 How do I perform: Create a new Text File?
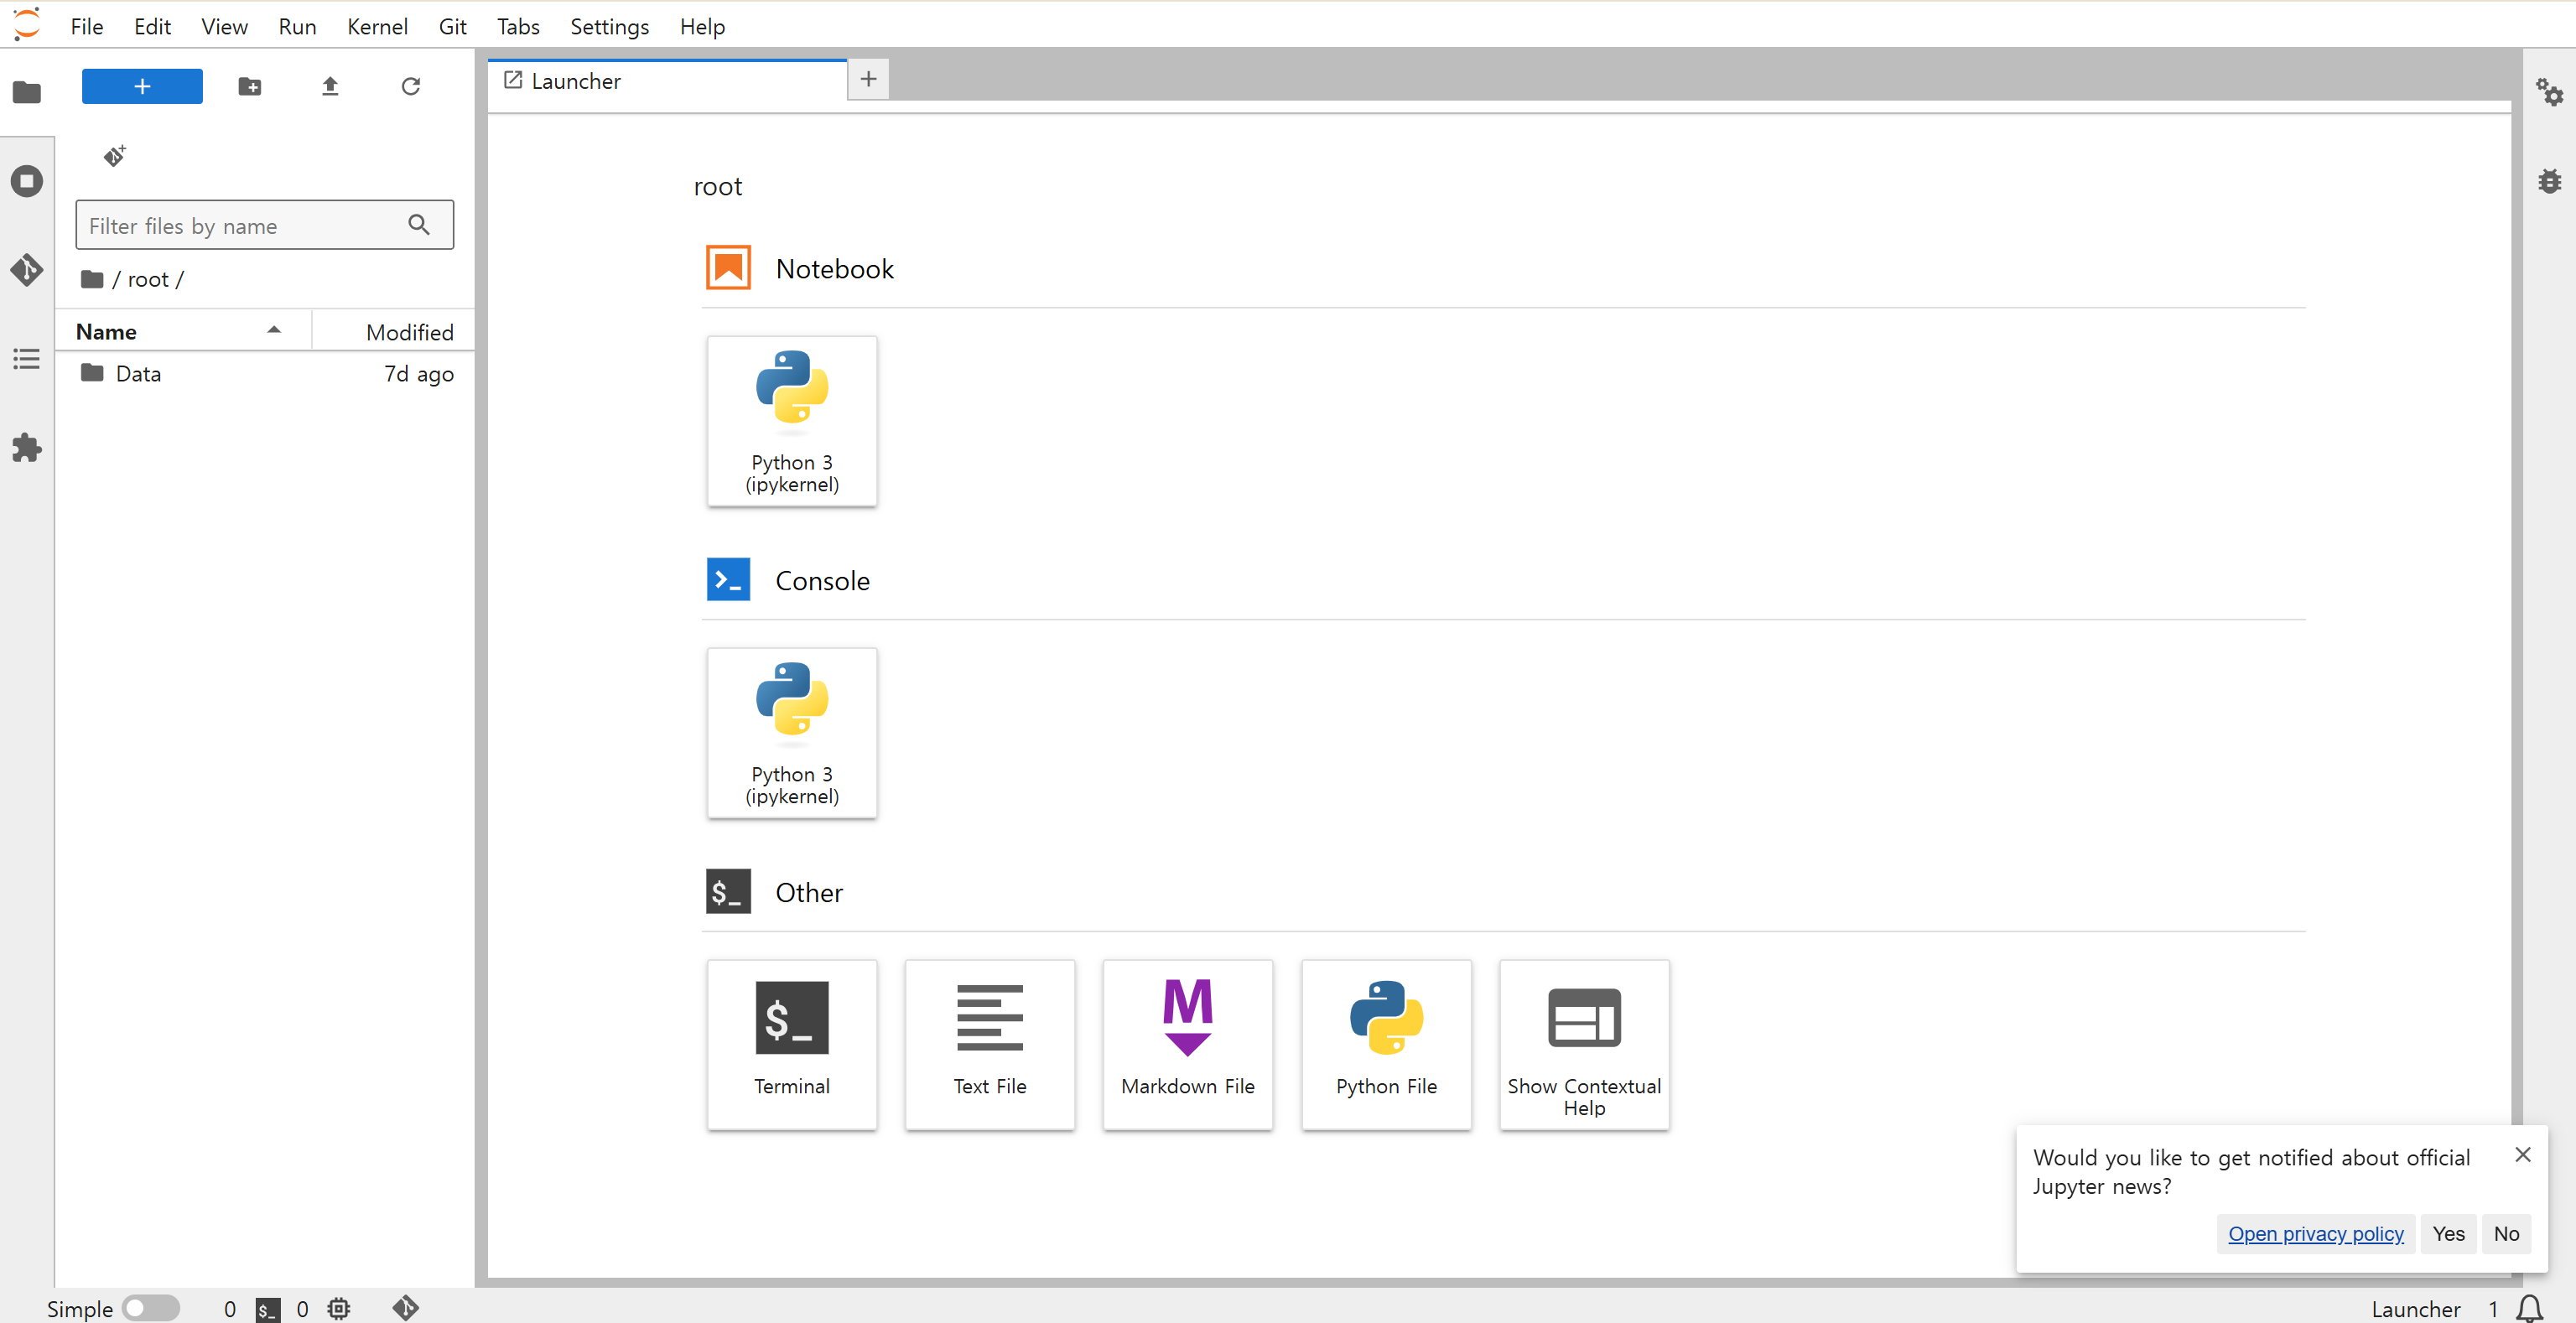pos(990,1045)
